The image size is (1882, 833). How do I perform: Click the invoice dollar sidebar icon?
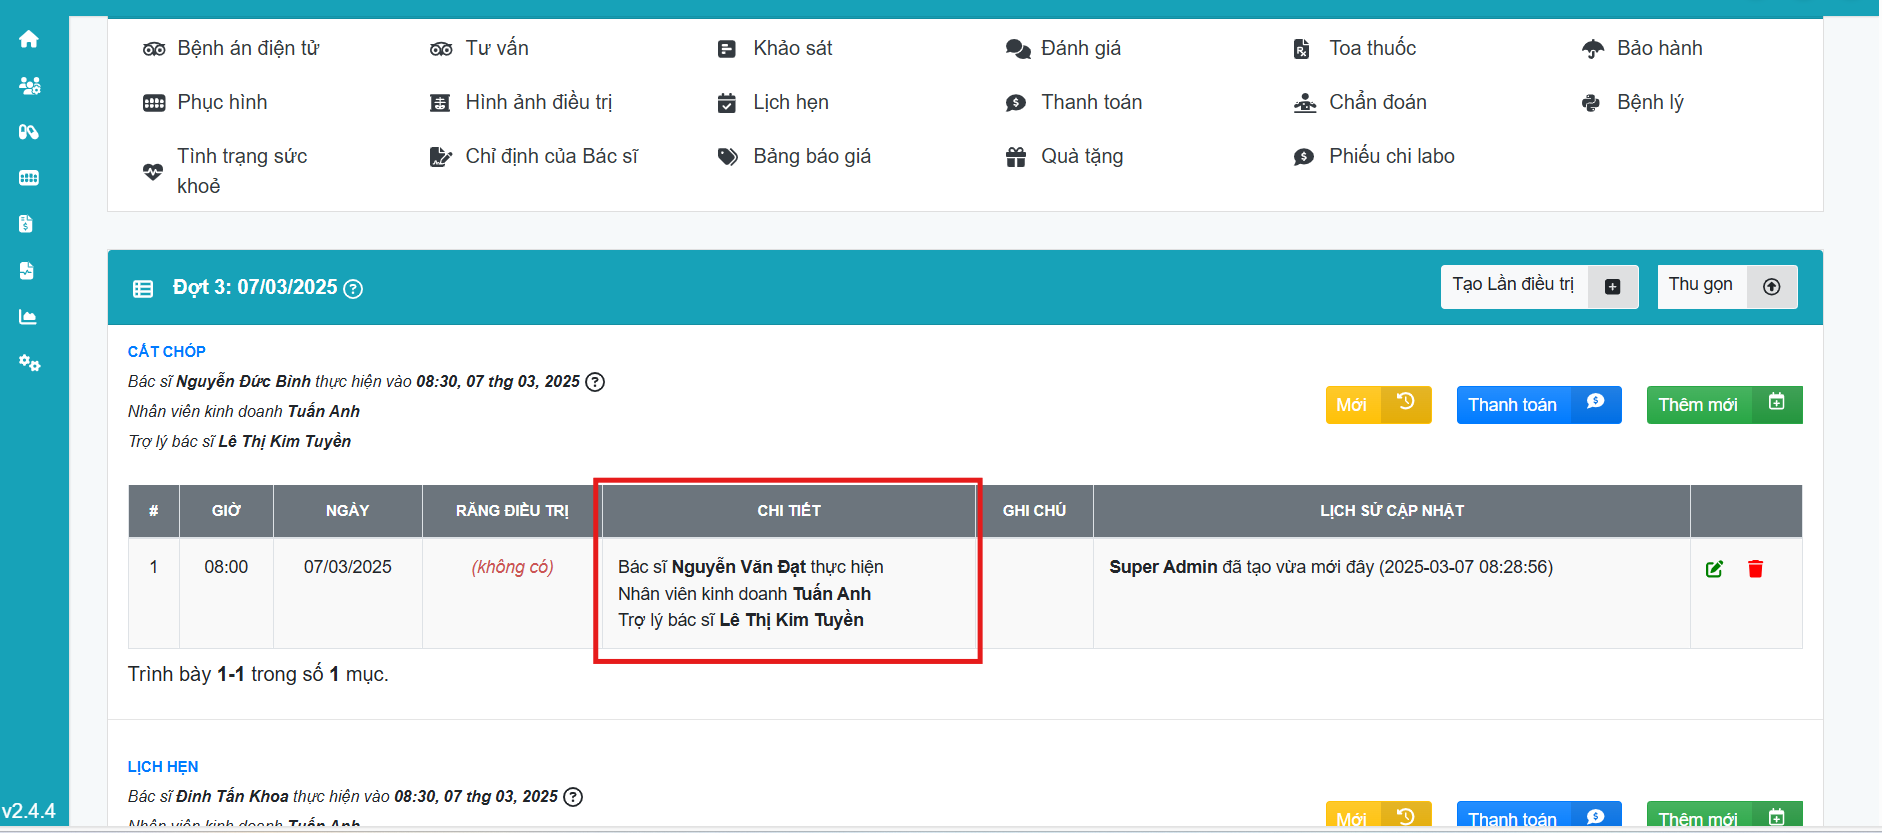pyautogui.click(x=27, y=224)
